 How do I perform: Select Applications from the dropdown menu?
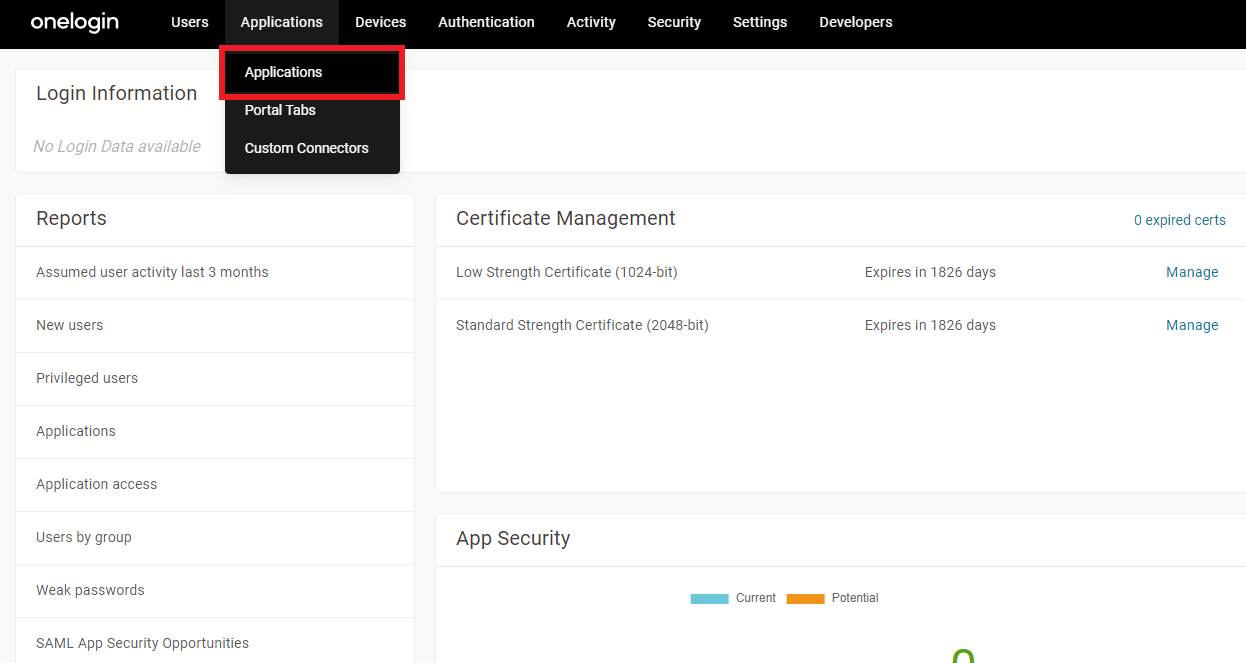(284, 72)
